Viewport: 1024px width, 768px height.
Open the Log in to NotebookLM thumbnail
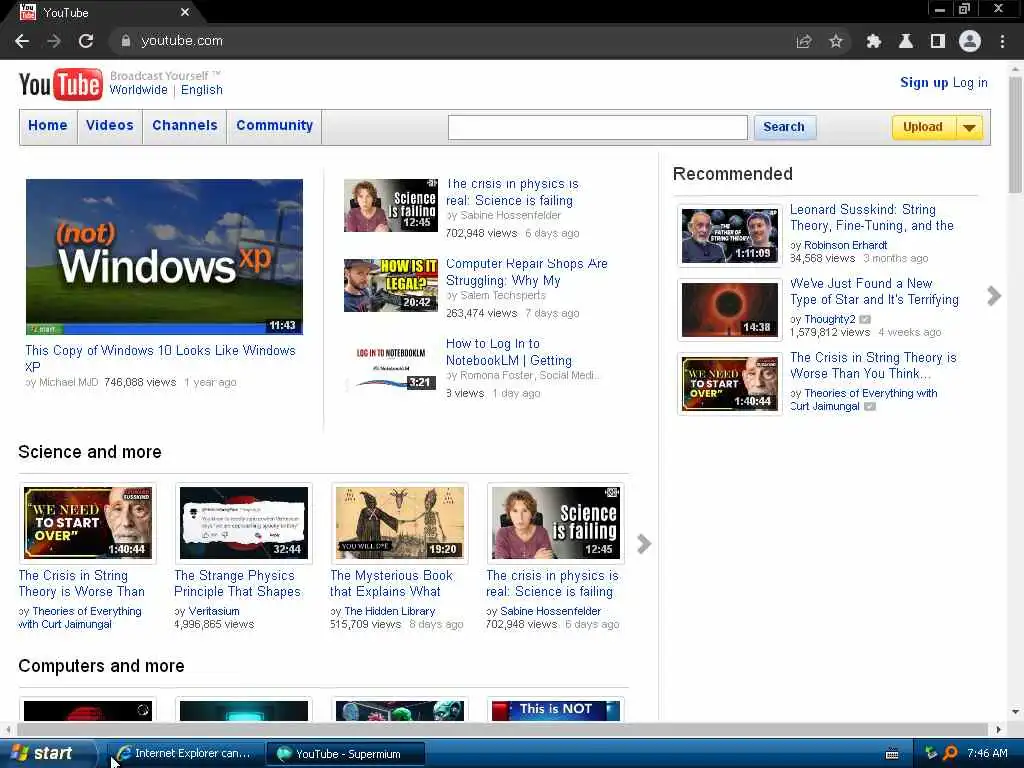[x=391, y=366]
